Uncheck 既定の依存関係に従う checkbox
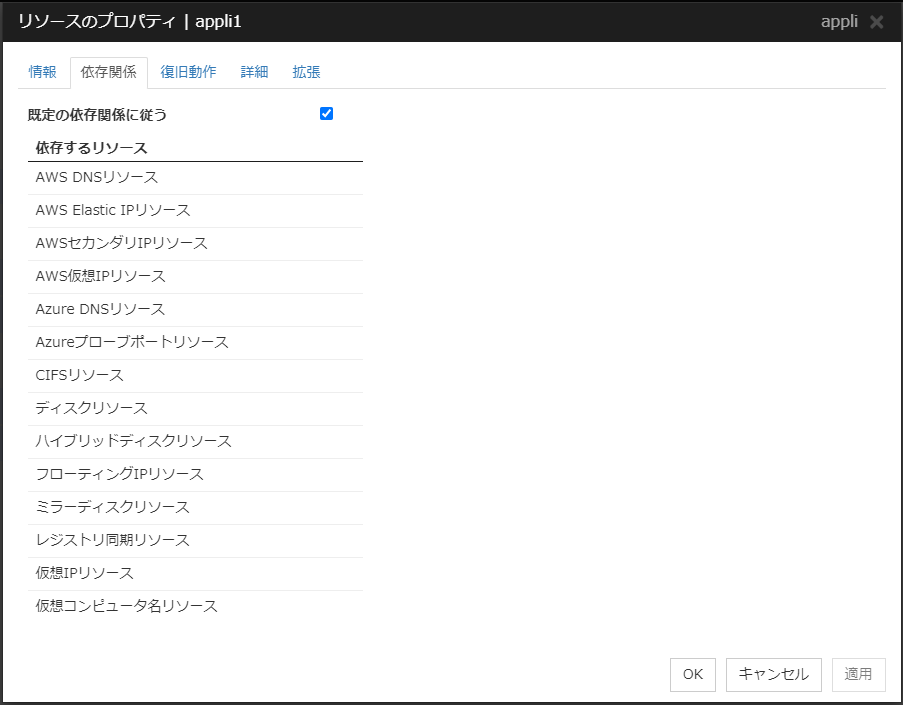Screen dimensions: 903x705 point(326,114)
